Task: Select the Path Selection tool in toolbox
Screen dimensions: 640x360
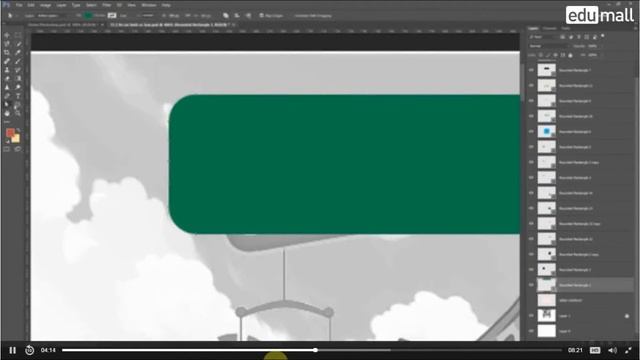Action: pos(7,105)
